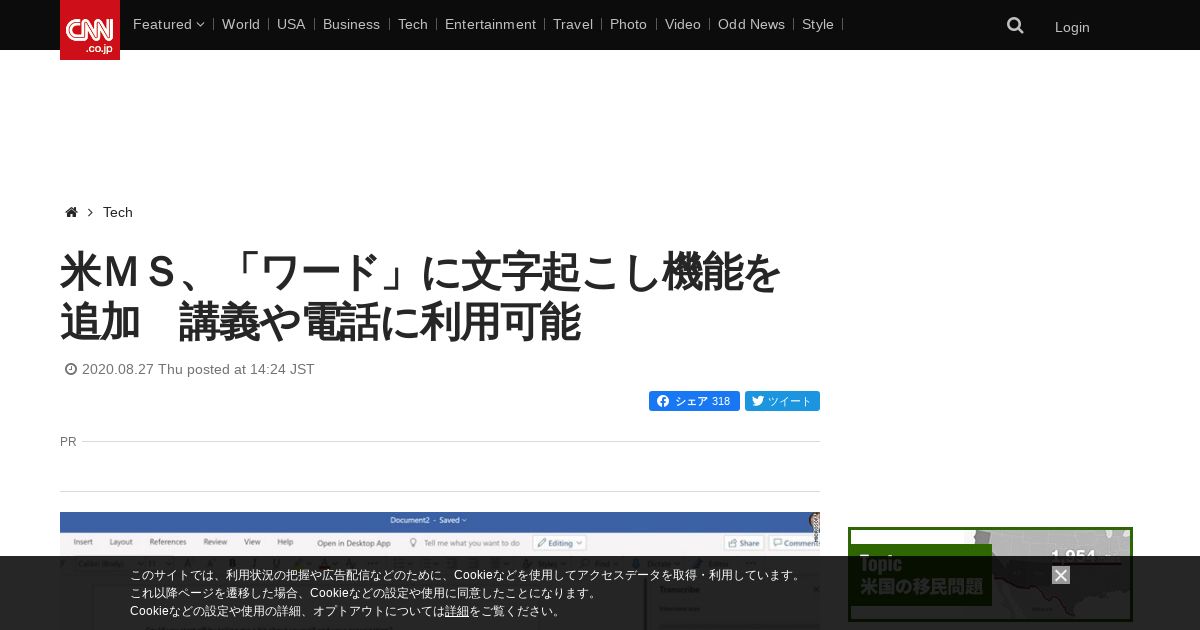Open the Photo section
1200x630 pixels.
tap(628, 24)
